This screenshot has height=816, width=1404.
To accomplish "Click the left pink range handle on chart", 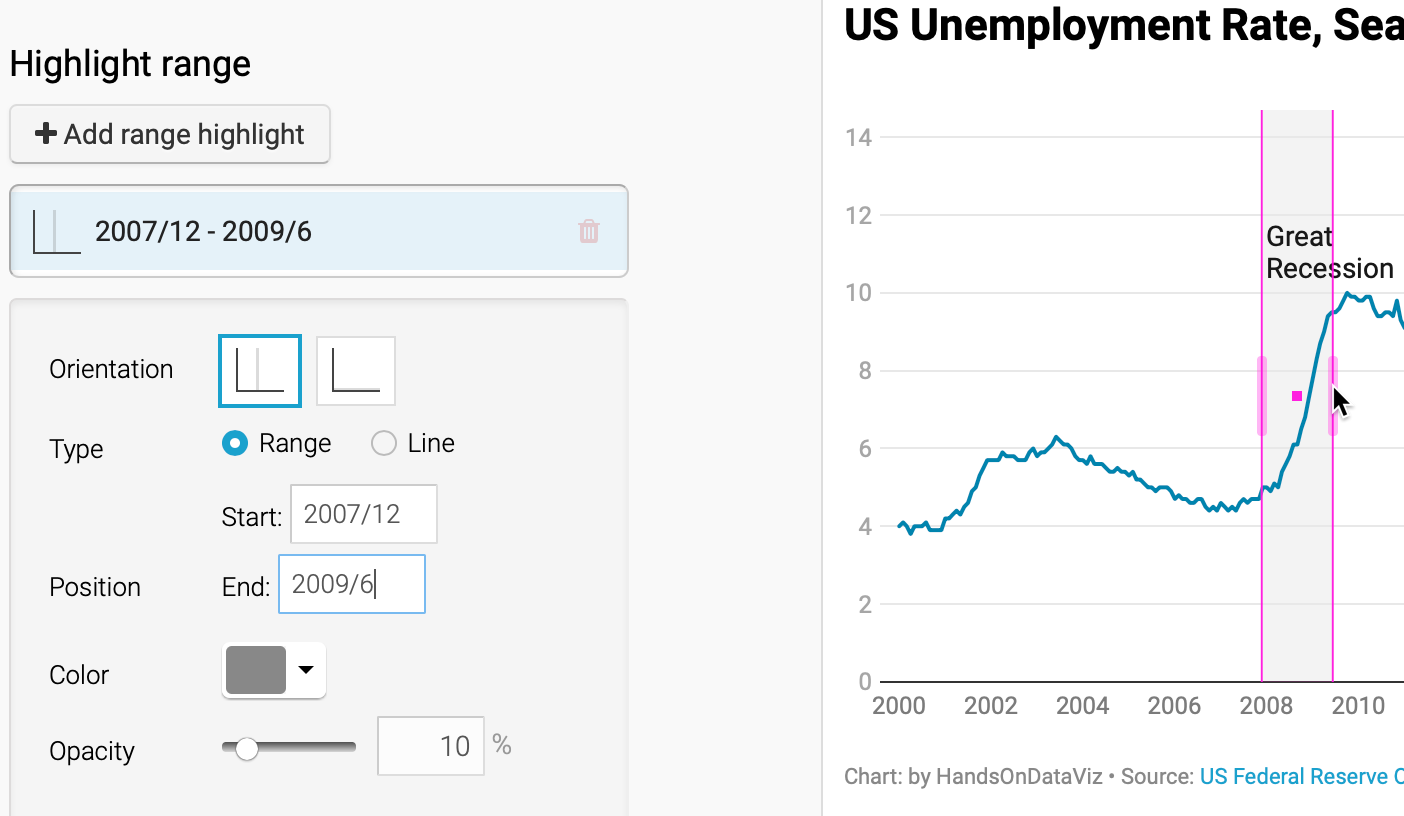I will pyautogui.click(x=1262, y=396).
